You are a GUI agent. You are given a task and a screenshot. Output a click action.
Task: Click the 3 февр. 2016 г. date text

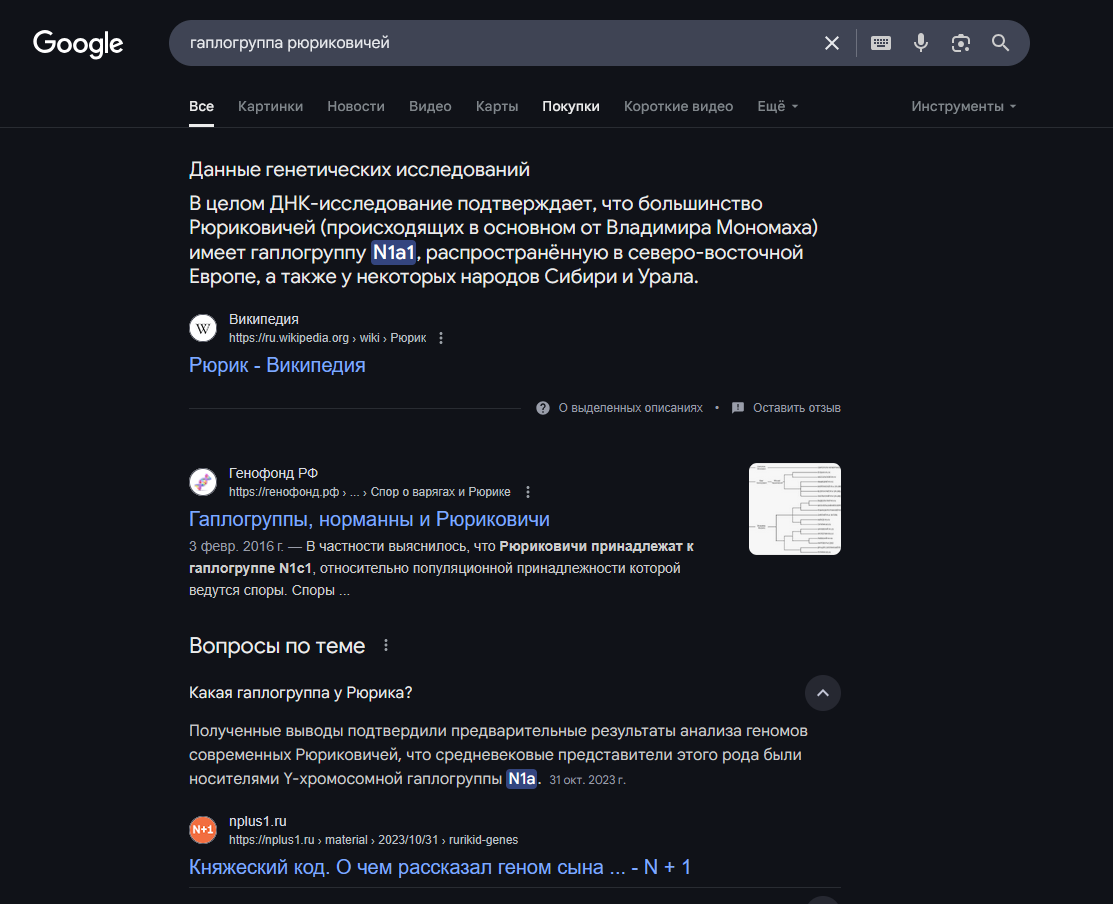pyautogui.click(x=236, y=546)
